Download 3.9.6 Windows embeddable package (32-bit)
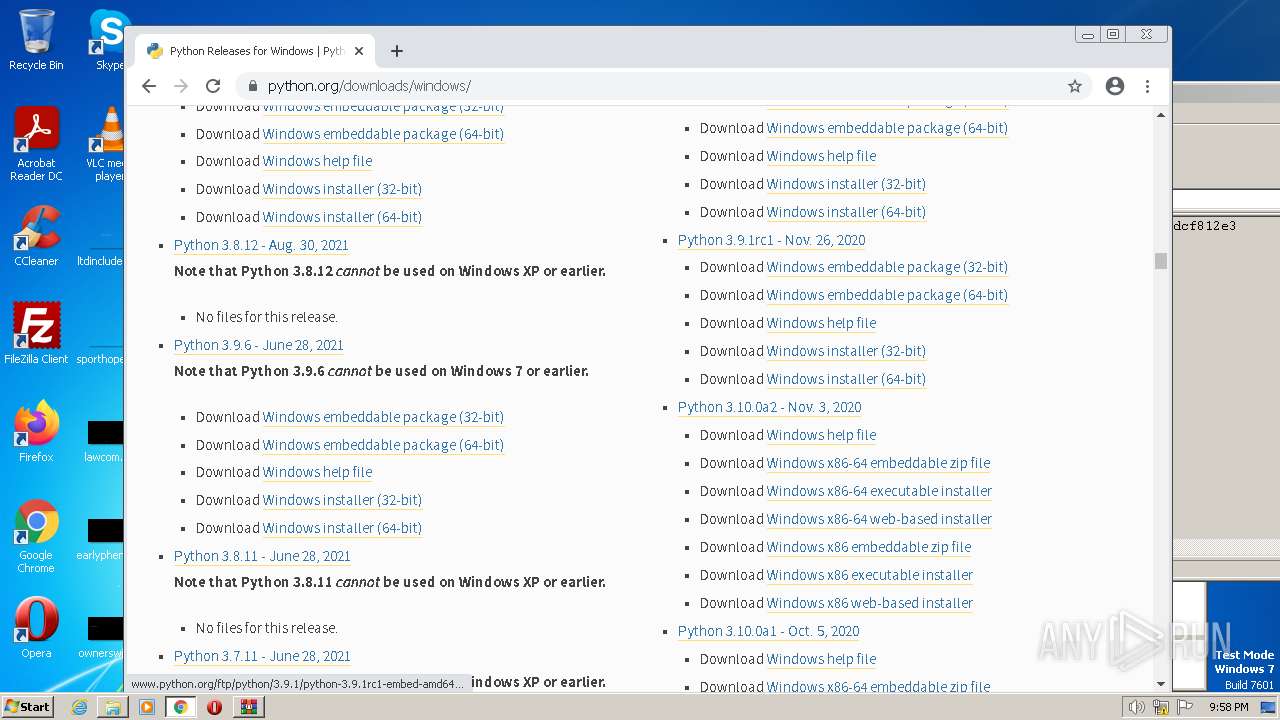 tap(383, 417)
